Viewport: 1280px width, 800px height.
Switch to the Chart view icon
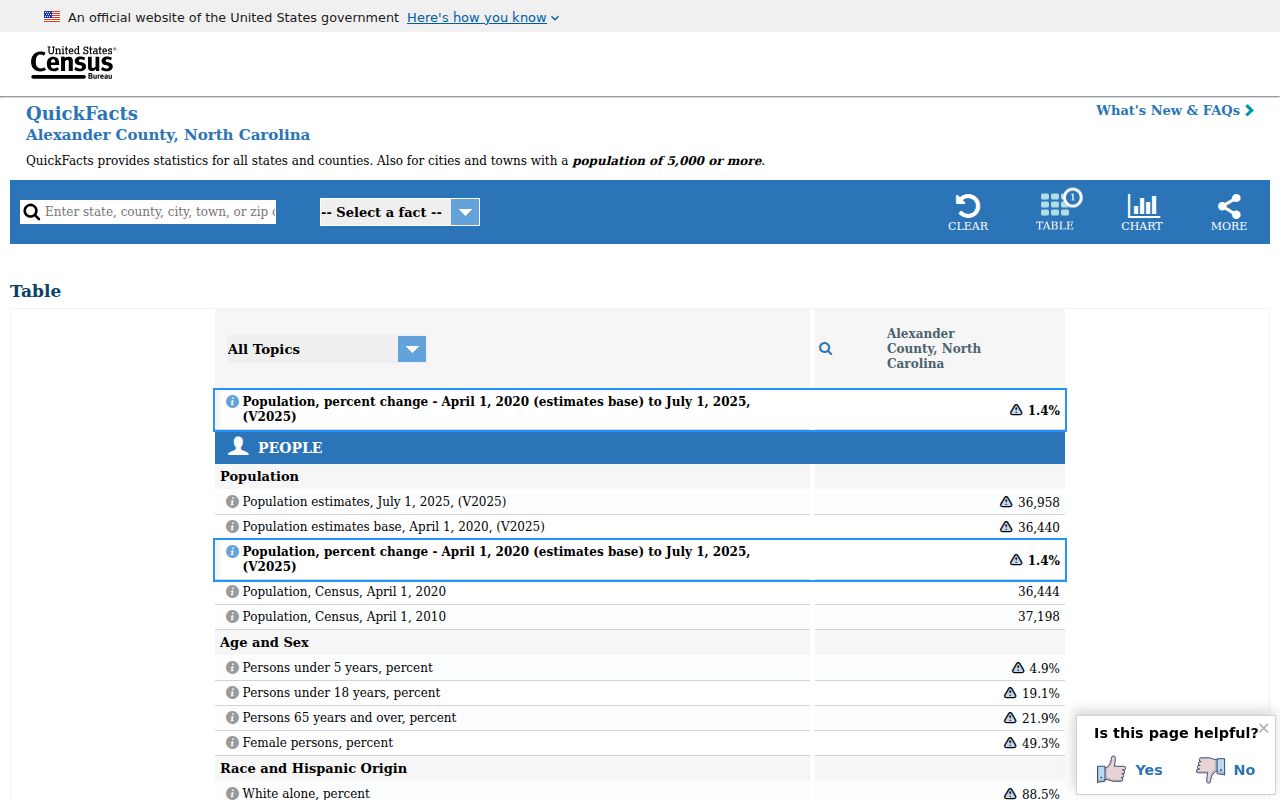coord(1142,206)
